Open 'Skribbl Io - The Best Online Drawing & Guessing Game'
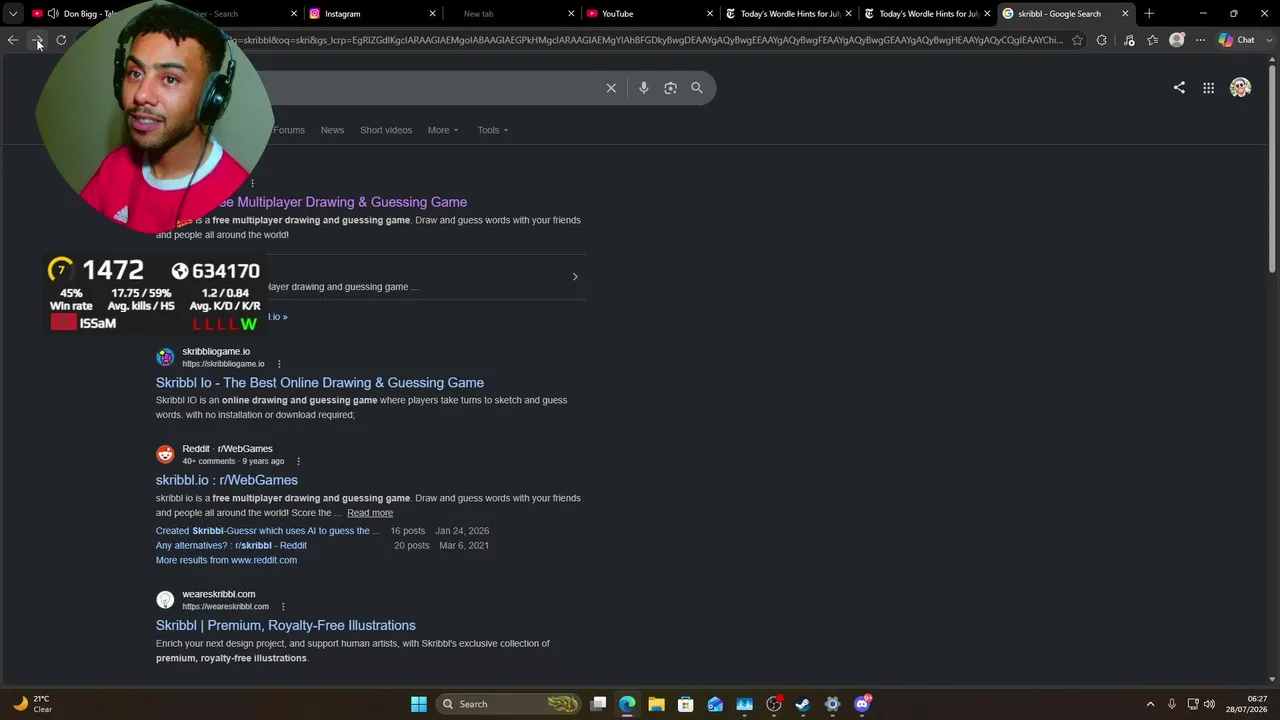The image size is (1280, 720). coord(320,383)
